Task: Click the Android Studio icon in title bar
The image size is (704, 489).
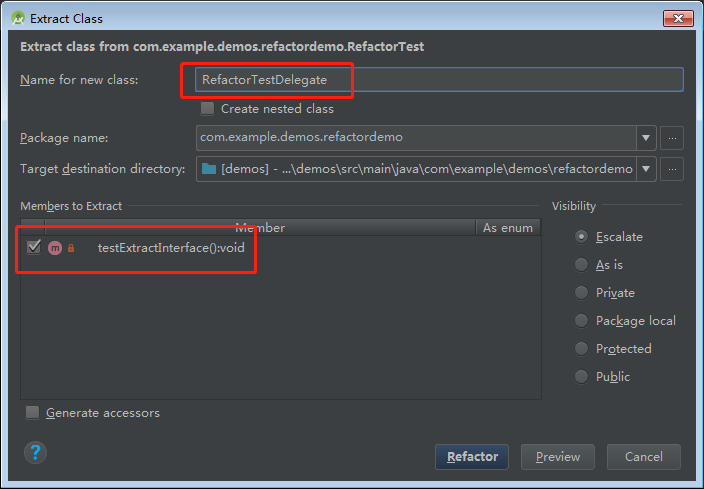Action: 17,18
